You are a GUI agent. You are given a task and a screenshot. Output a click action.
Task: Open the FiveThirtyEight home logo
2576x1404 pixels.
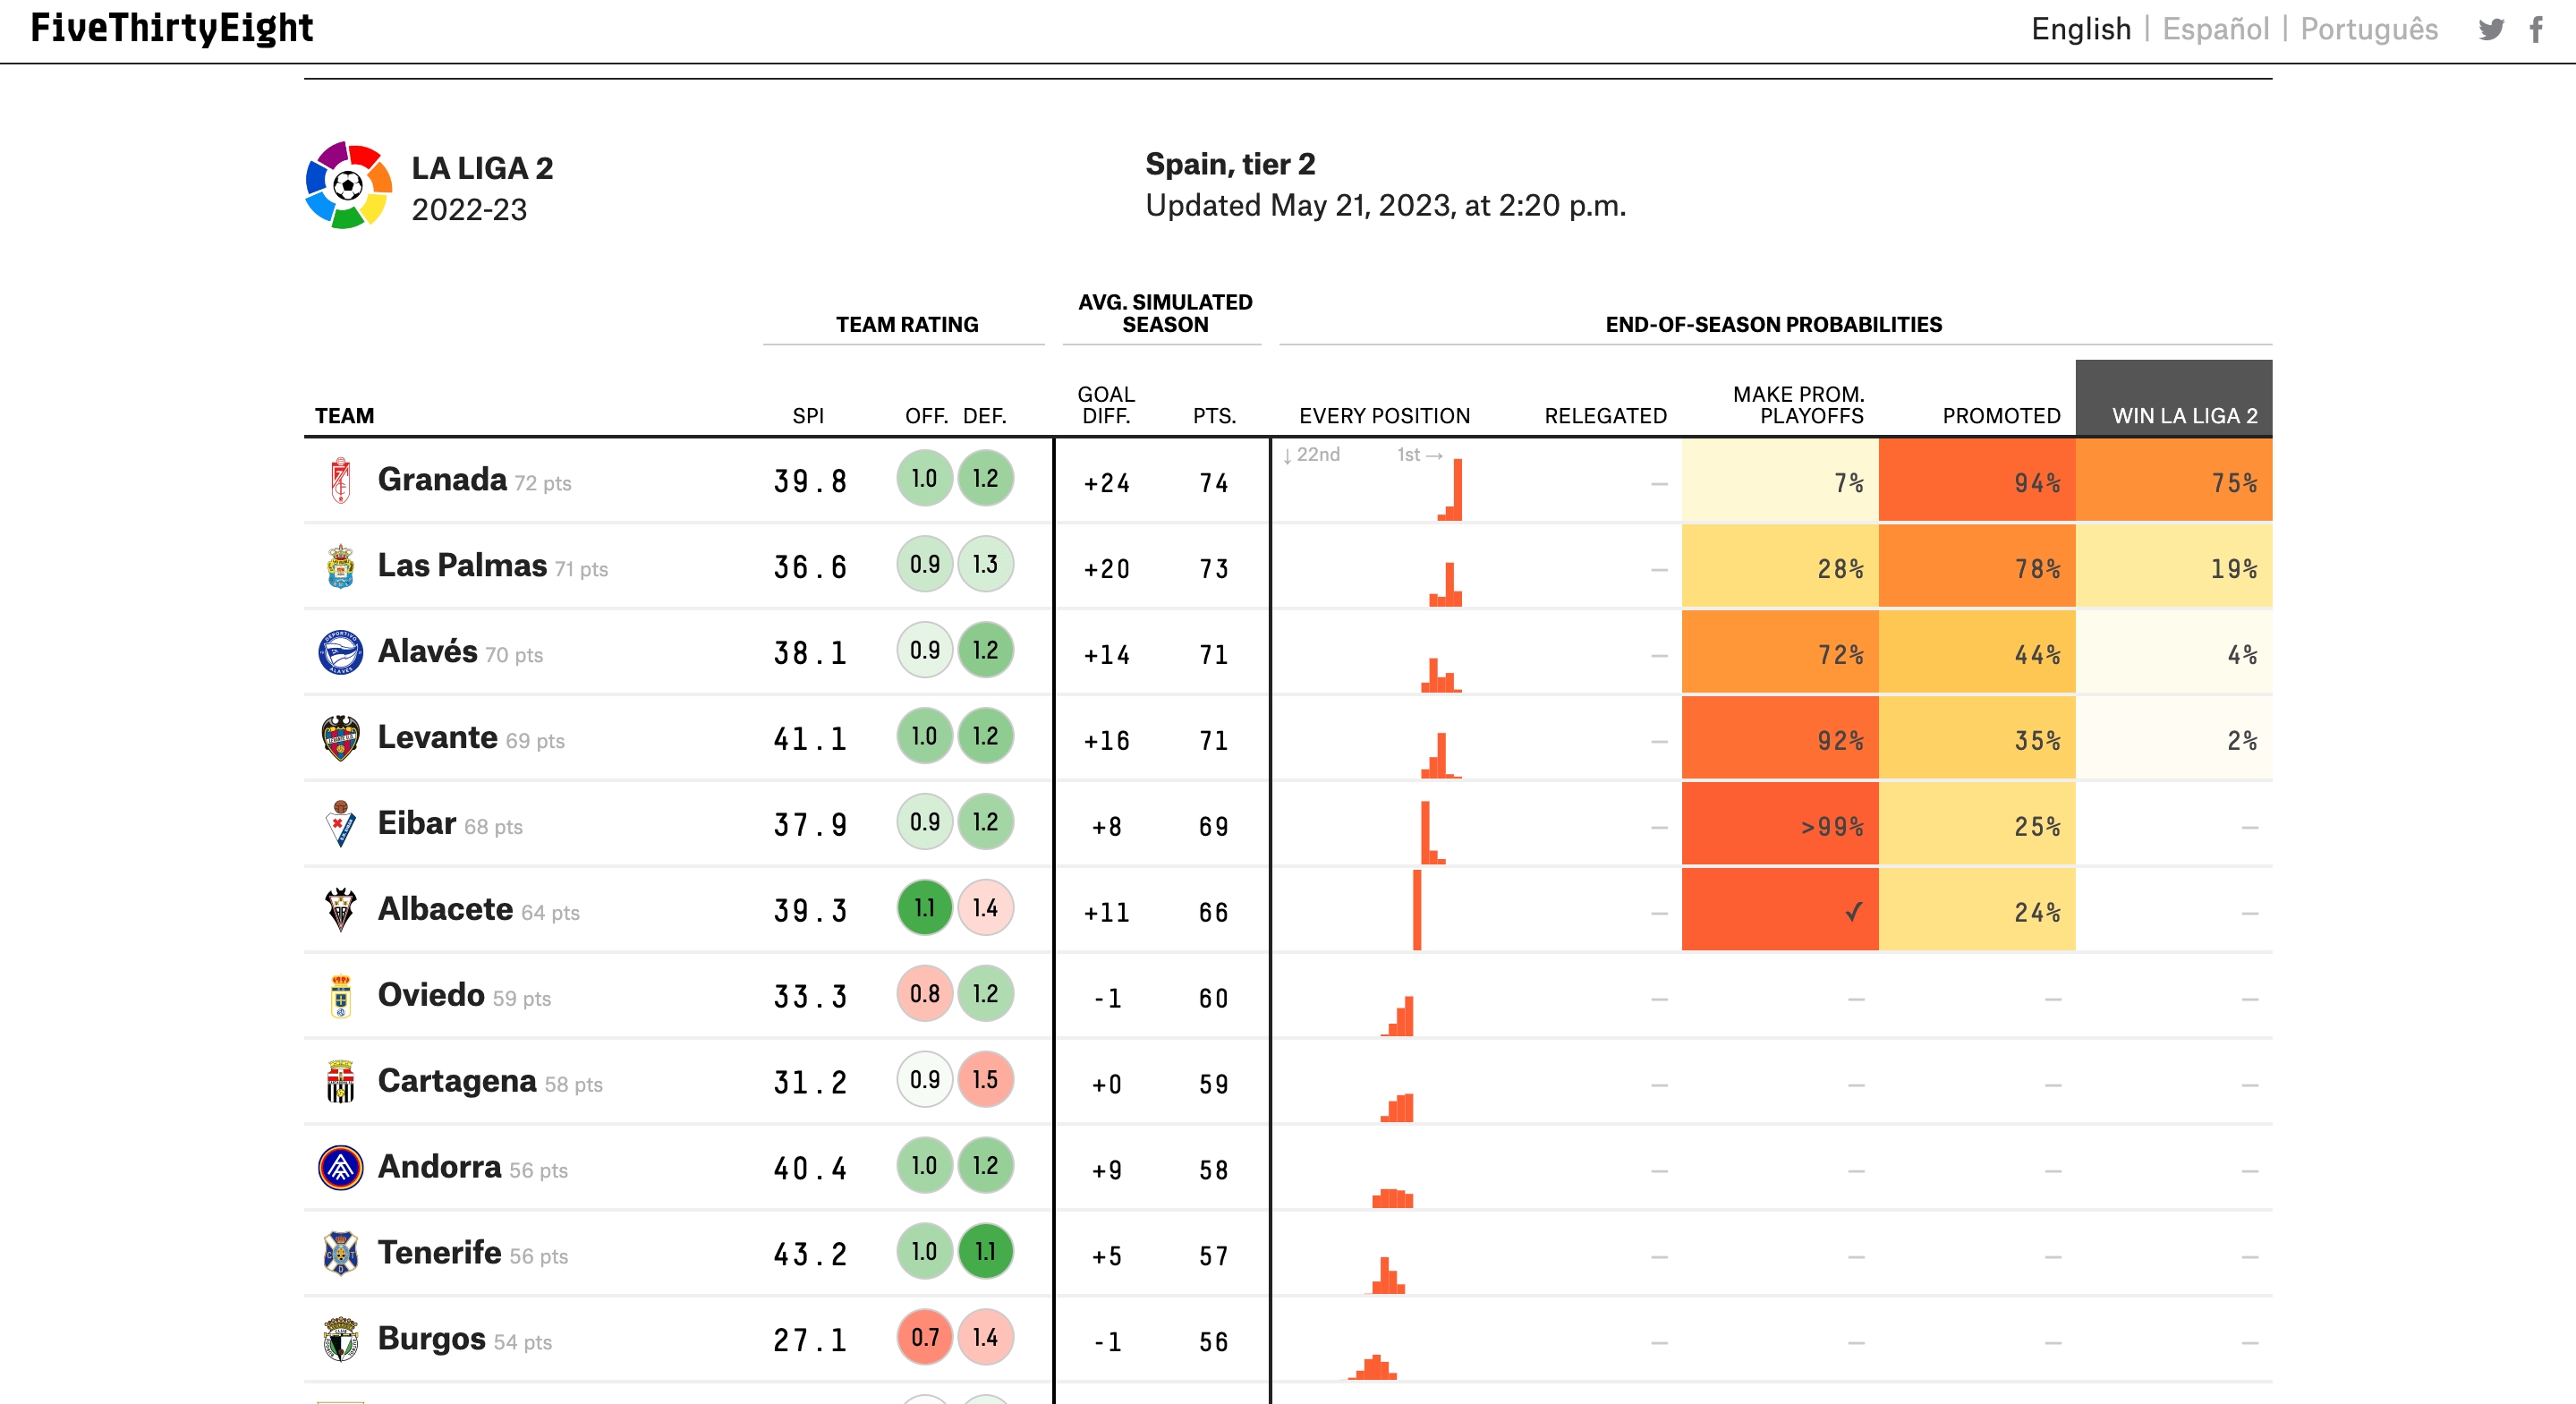[x=172, y=28]
